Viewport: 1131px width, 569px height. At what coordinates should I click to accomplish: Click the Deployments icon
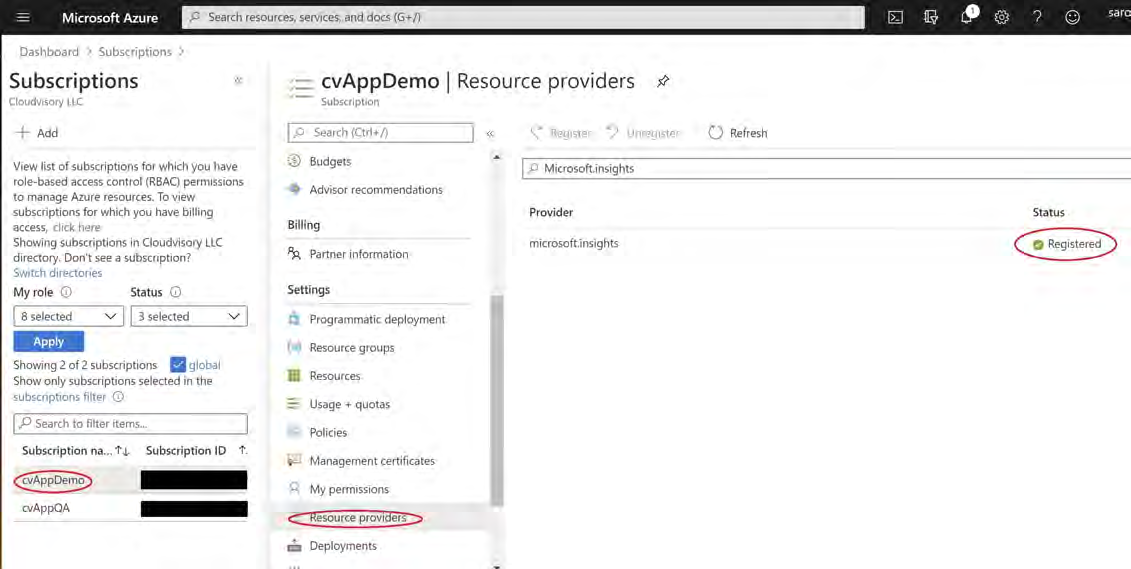point(294,545)
